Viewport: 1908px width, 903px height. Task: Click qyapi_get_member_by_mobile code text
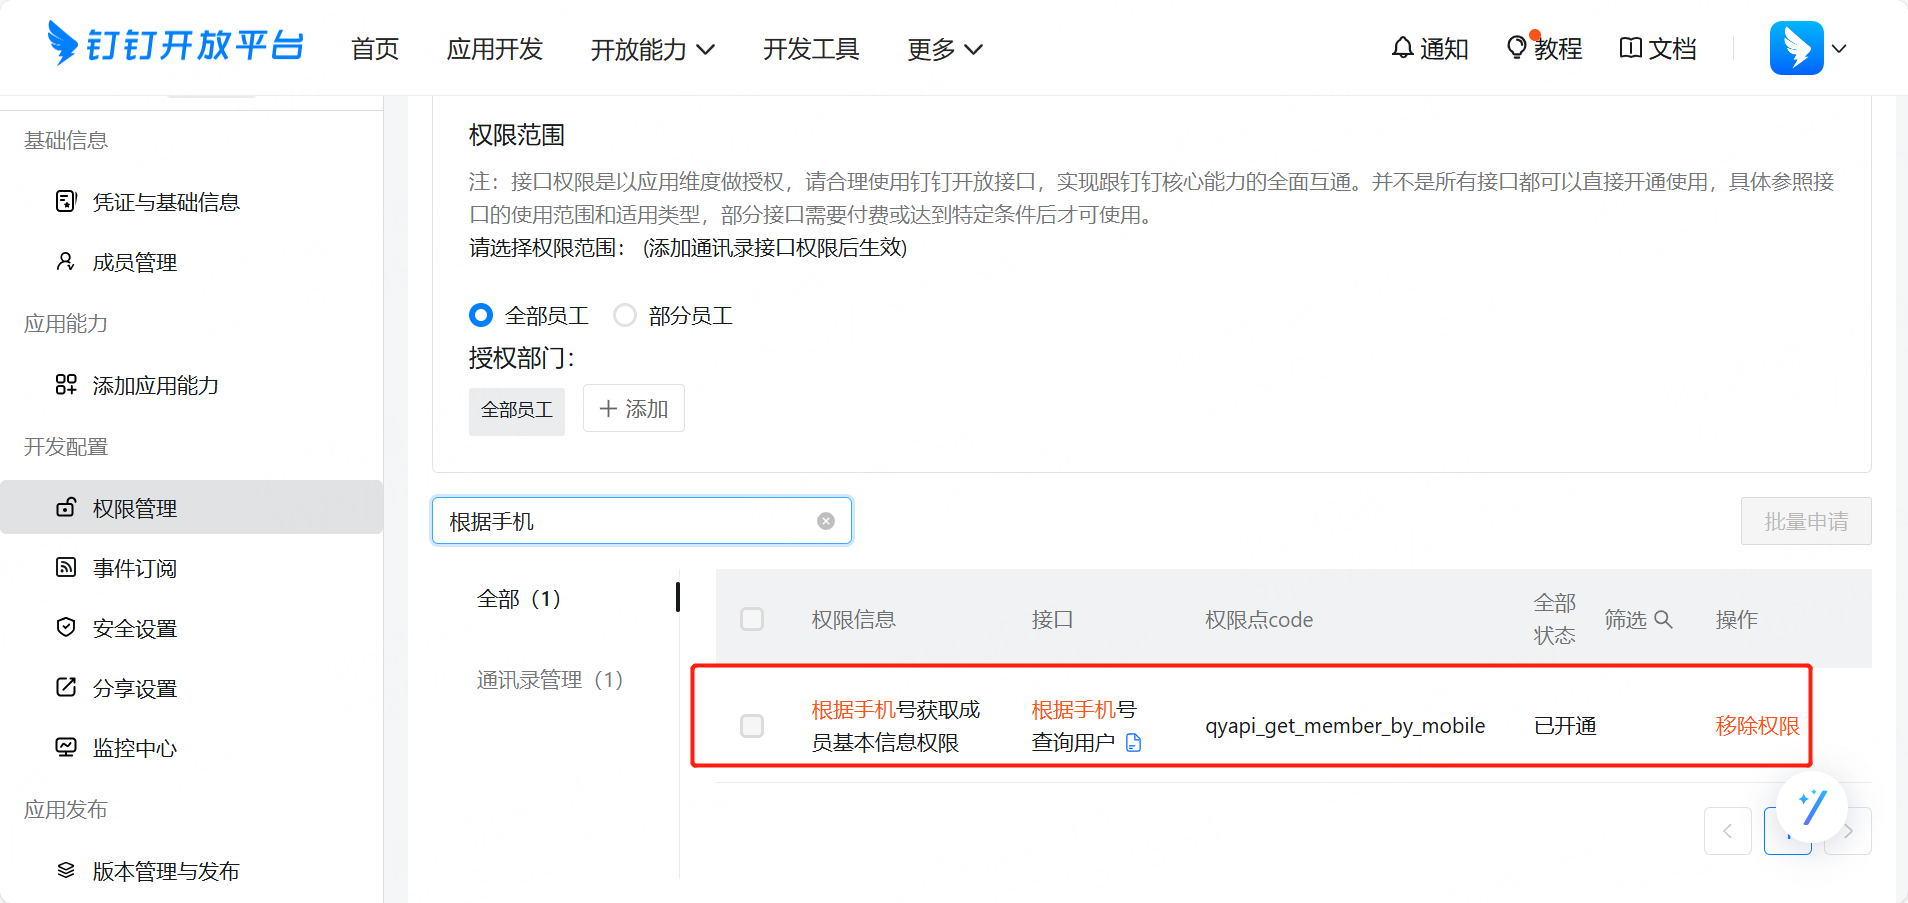point(1345,726)
